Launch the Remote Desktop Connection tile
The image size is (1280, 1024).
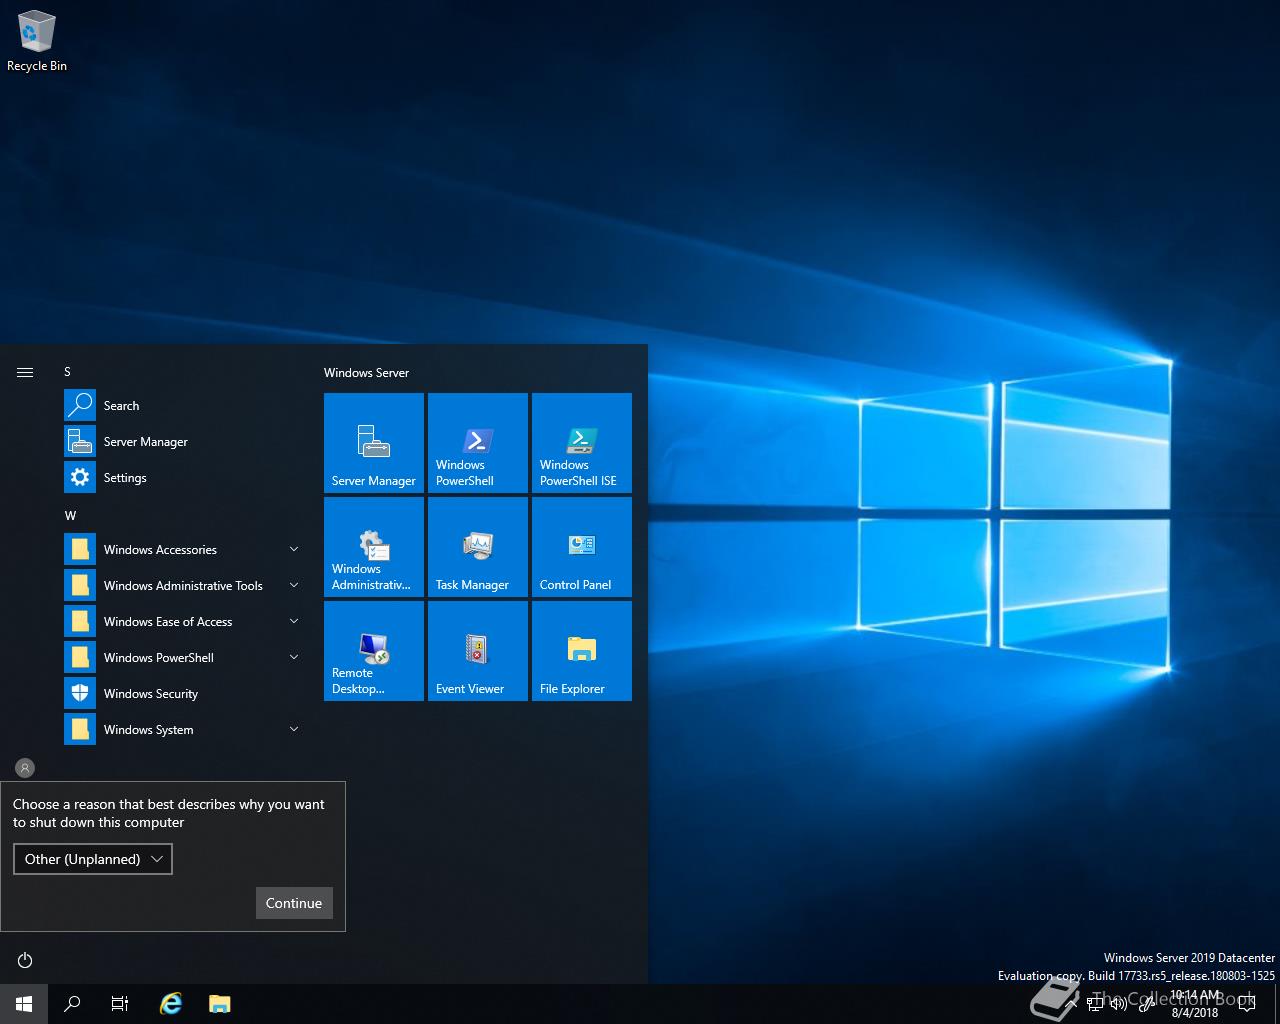[x=374, y=651]
